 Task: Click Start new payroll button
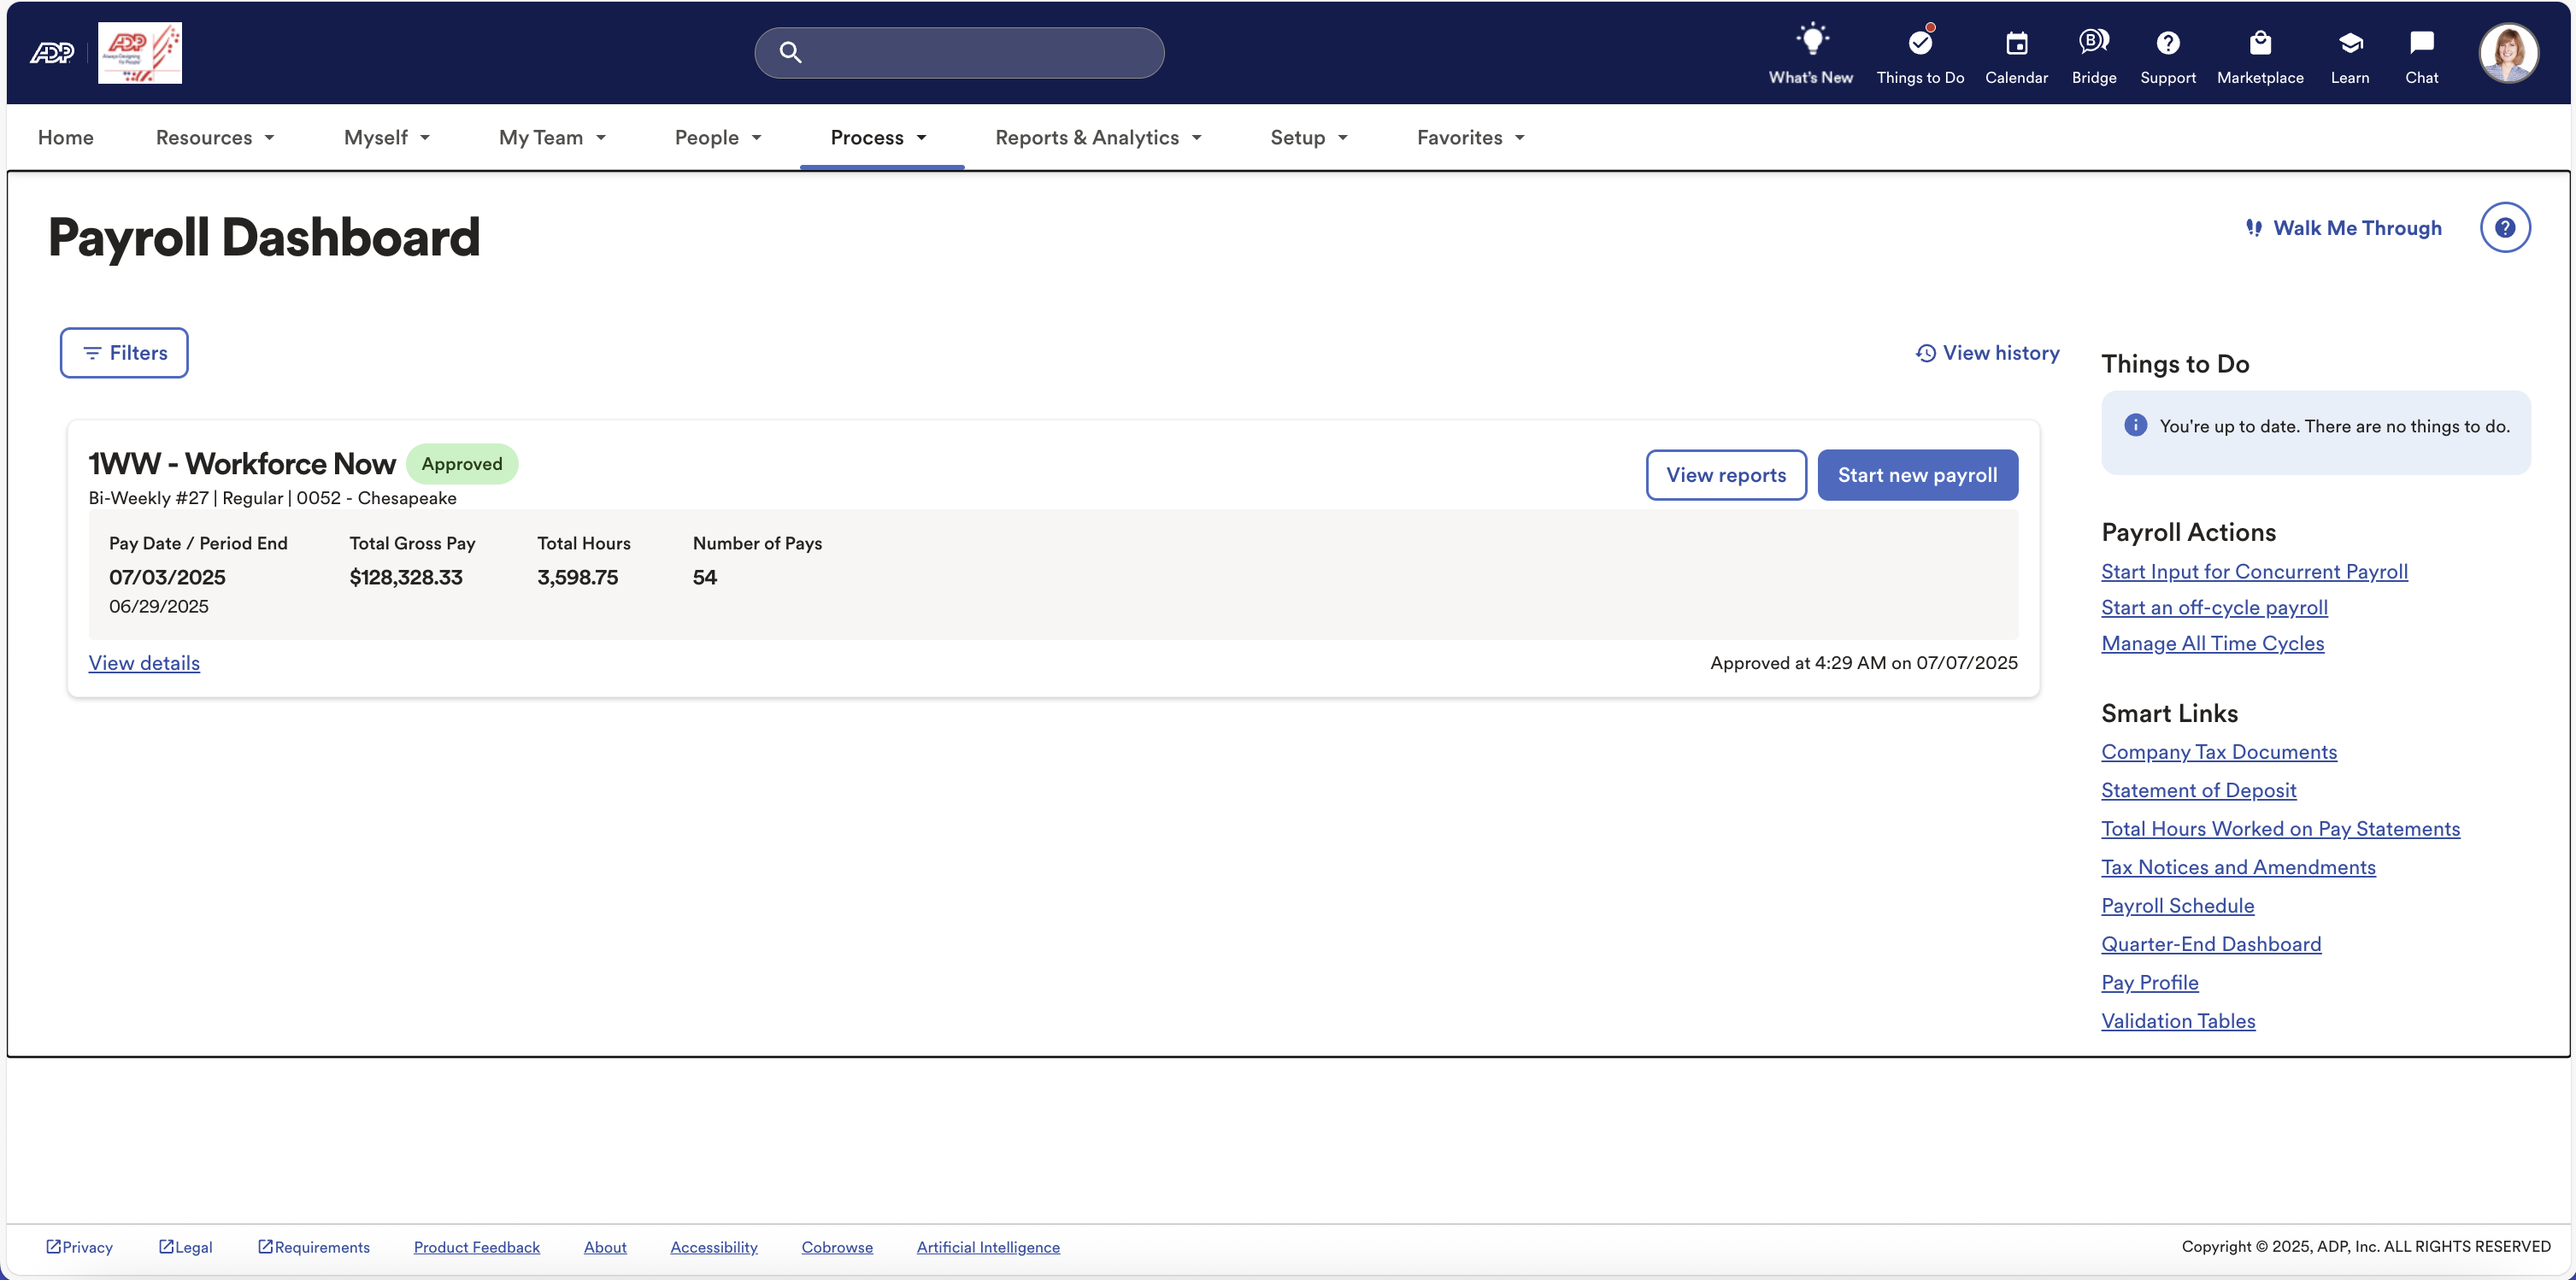tap(1916, 475)
